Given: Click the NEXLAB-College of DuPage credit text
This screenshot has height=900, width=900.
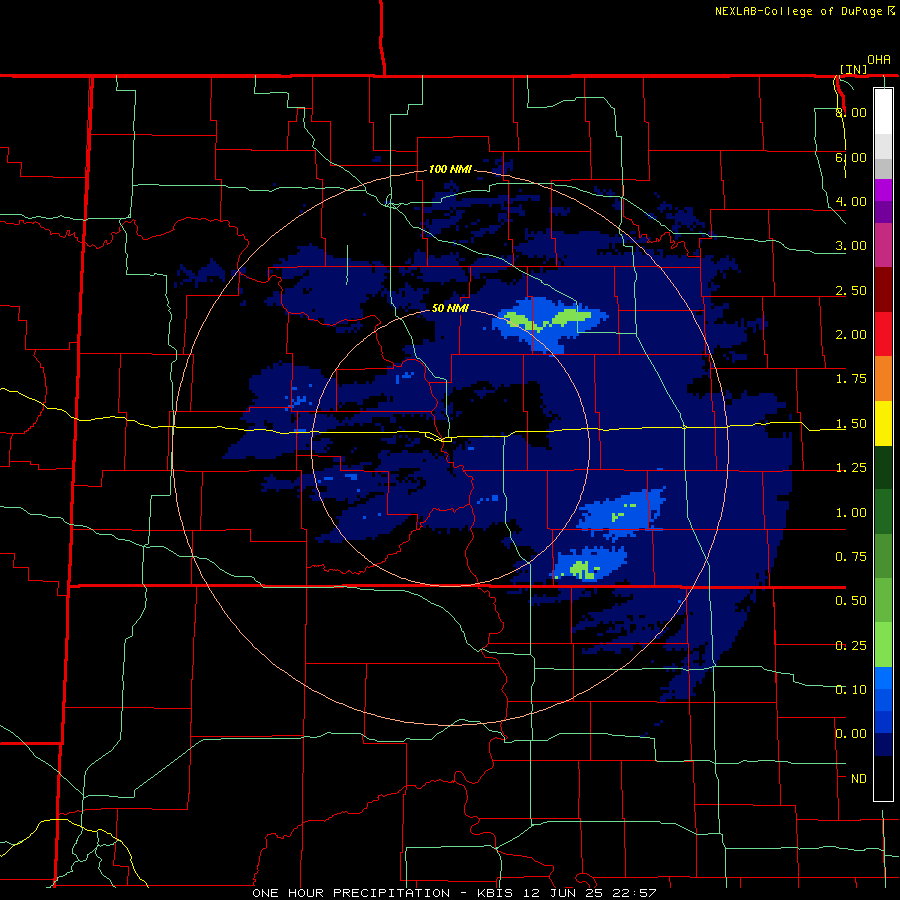Looking at the screenshot, I should (804, 11).
